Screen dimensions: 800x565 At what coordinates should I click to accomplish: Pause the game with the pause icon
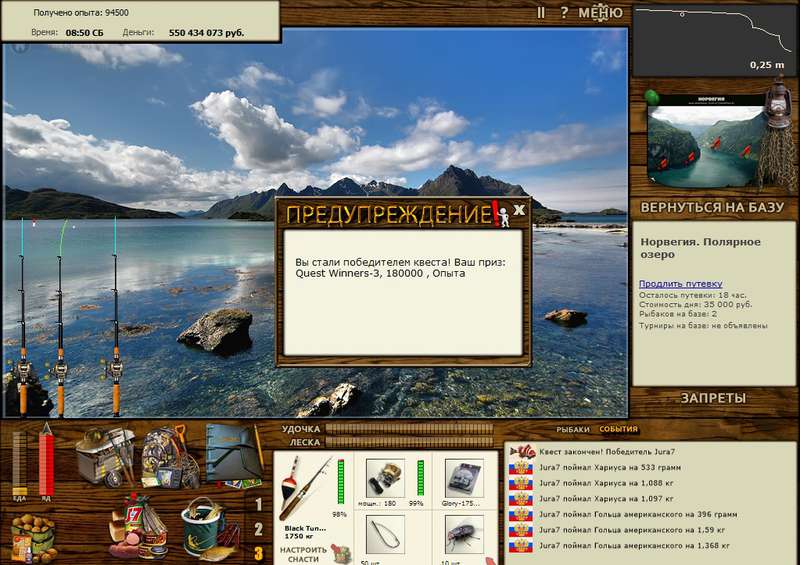point(541,12)
